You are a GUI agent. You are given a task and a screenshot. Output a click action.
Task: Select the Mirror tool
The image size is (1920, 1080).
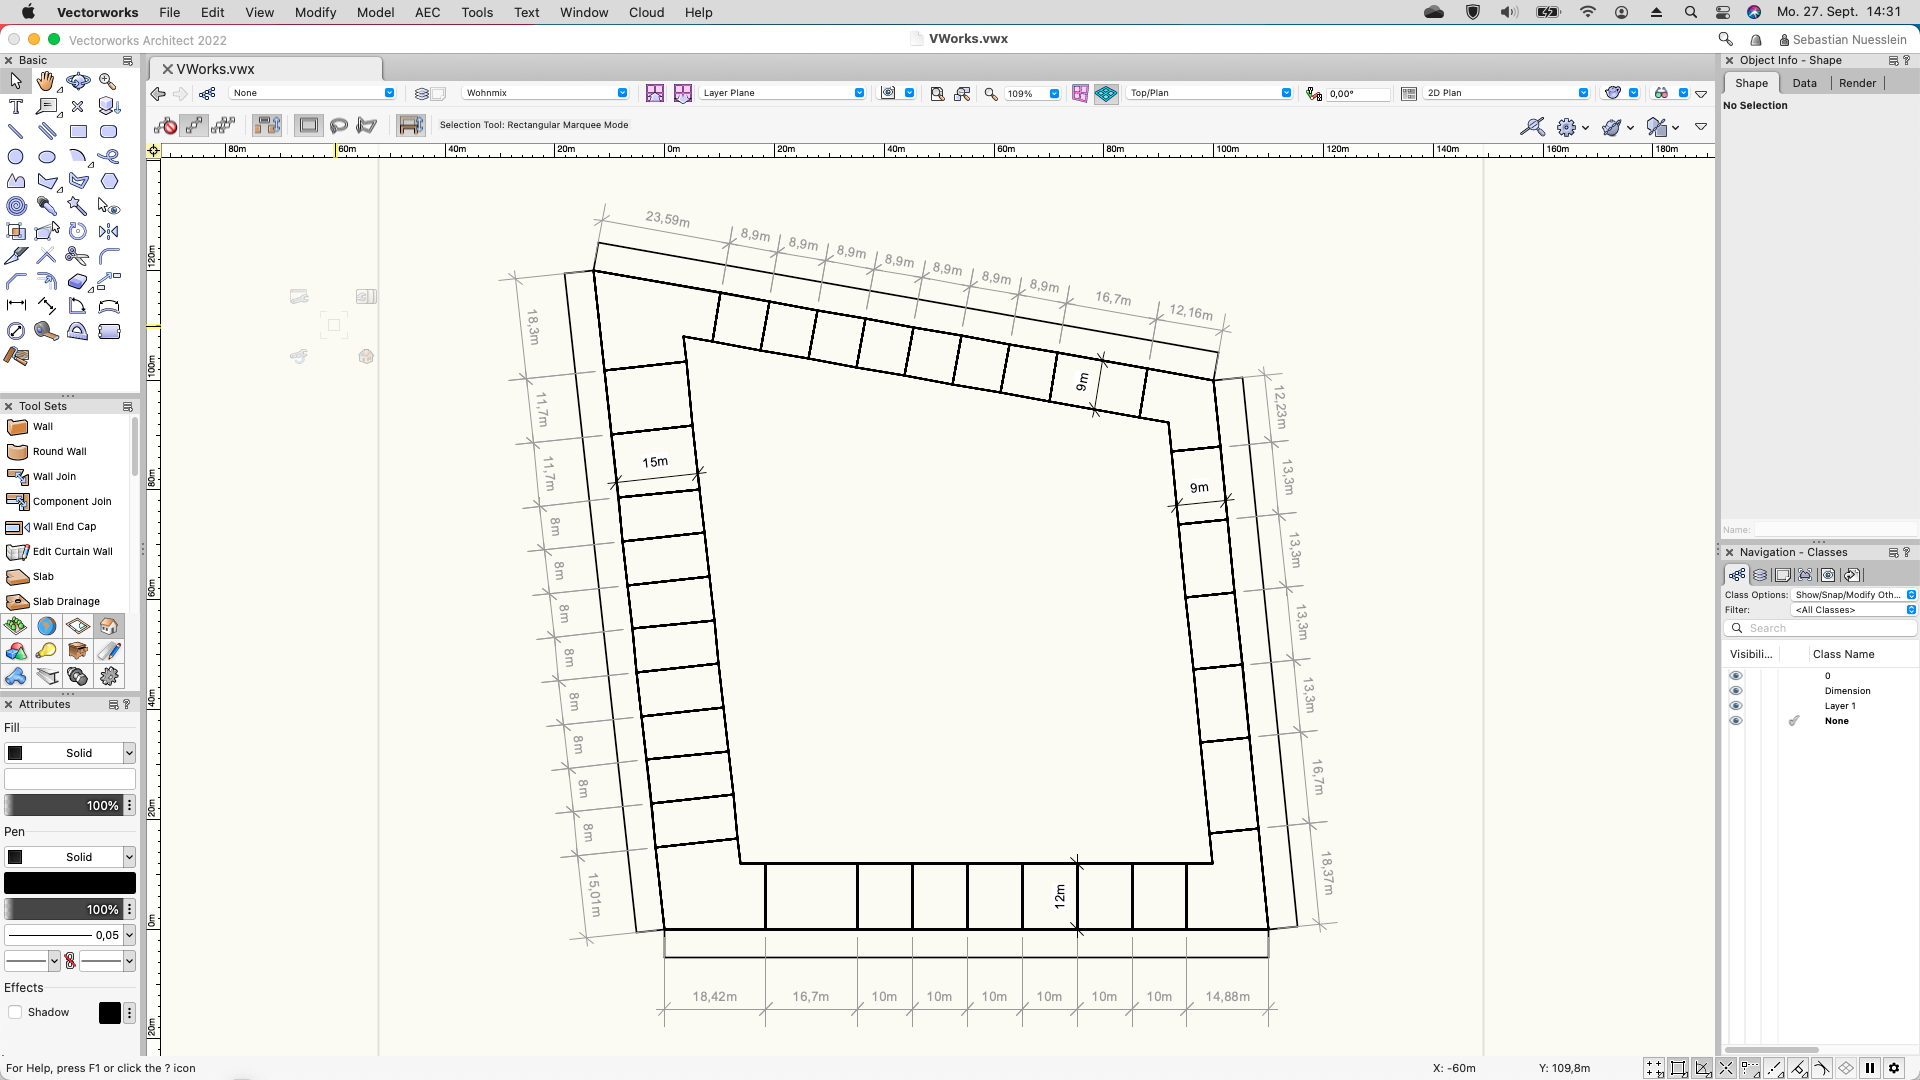(109, 231)
